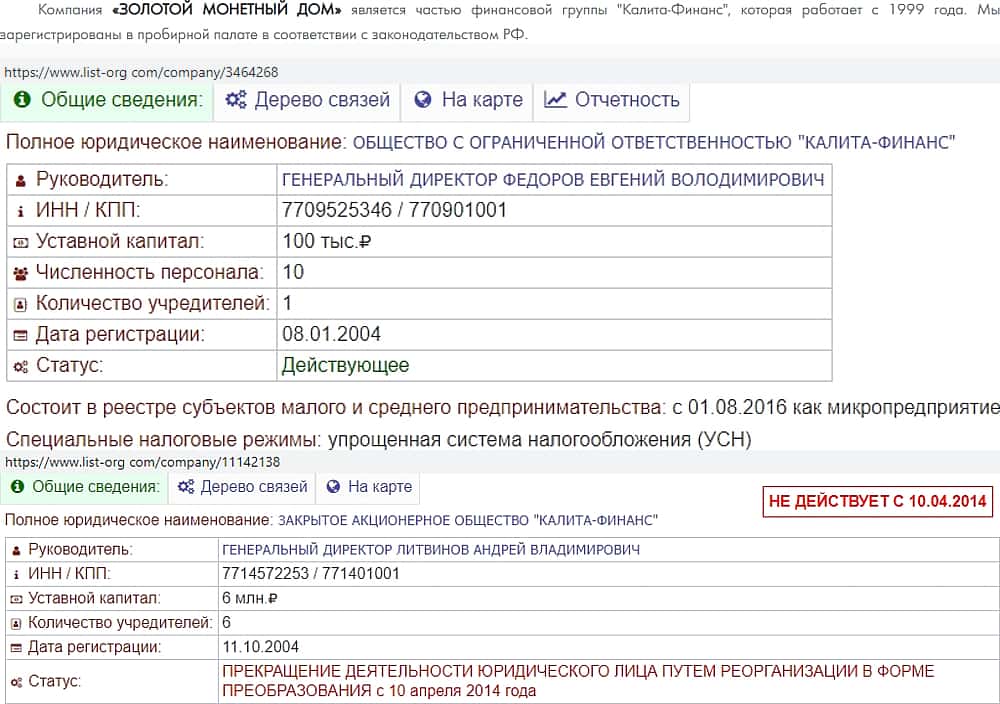The width and height of the screenshot is (1000, 704).
Task: Select founders count value '6'
Action: (226, 622)
